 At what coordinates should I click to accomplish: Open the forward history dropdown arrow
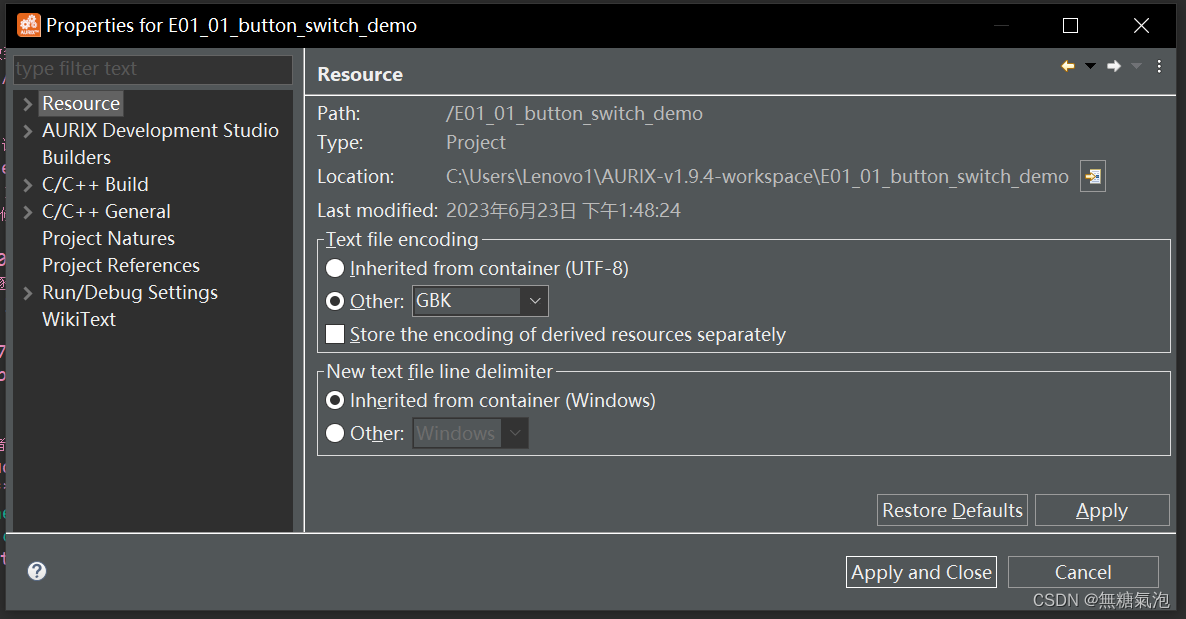tap(1136, 67)
